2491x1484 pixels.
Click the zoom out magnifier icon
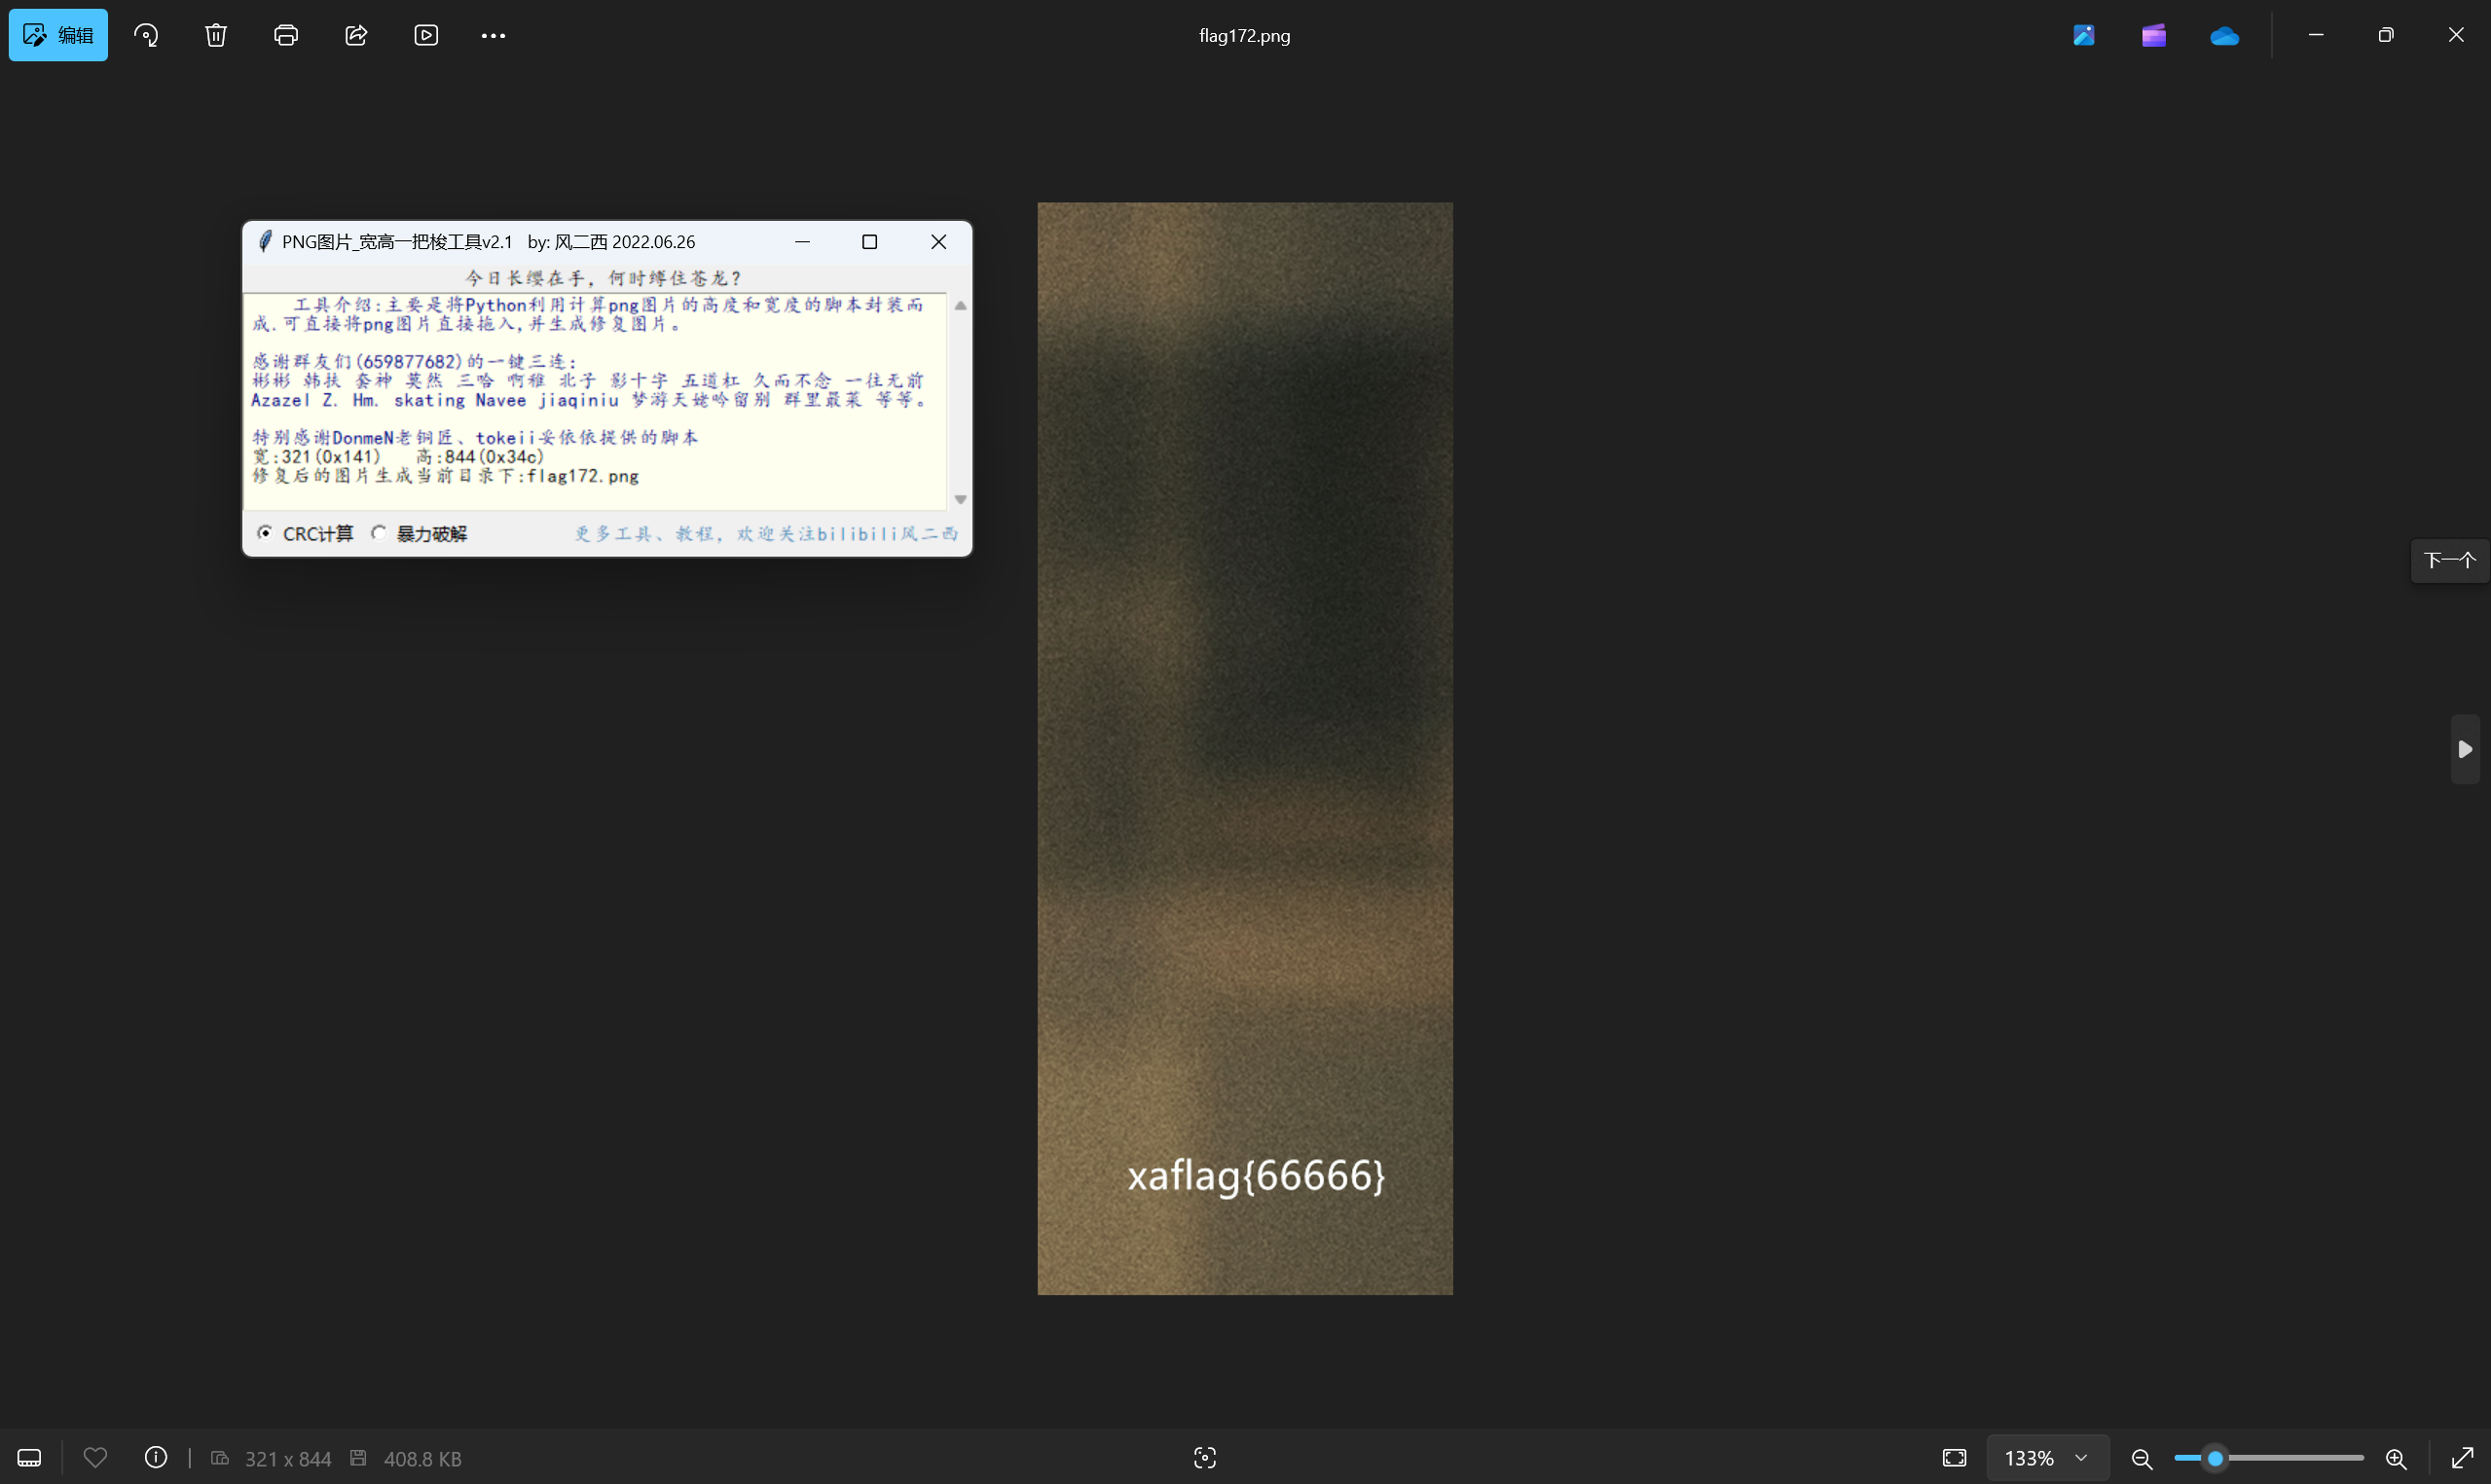[x=2142, y=1458]
